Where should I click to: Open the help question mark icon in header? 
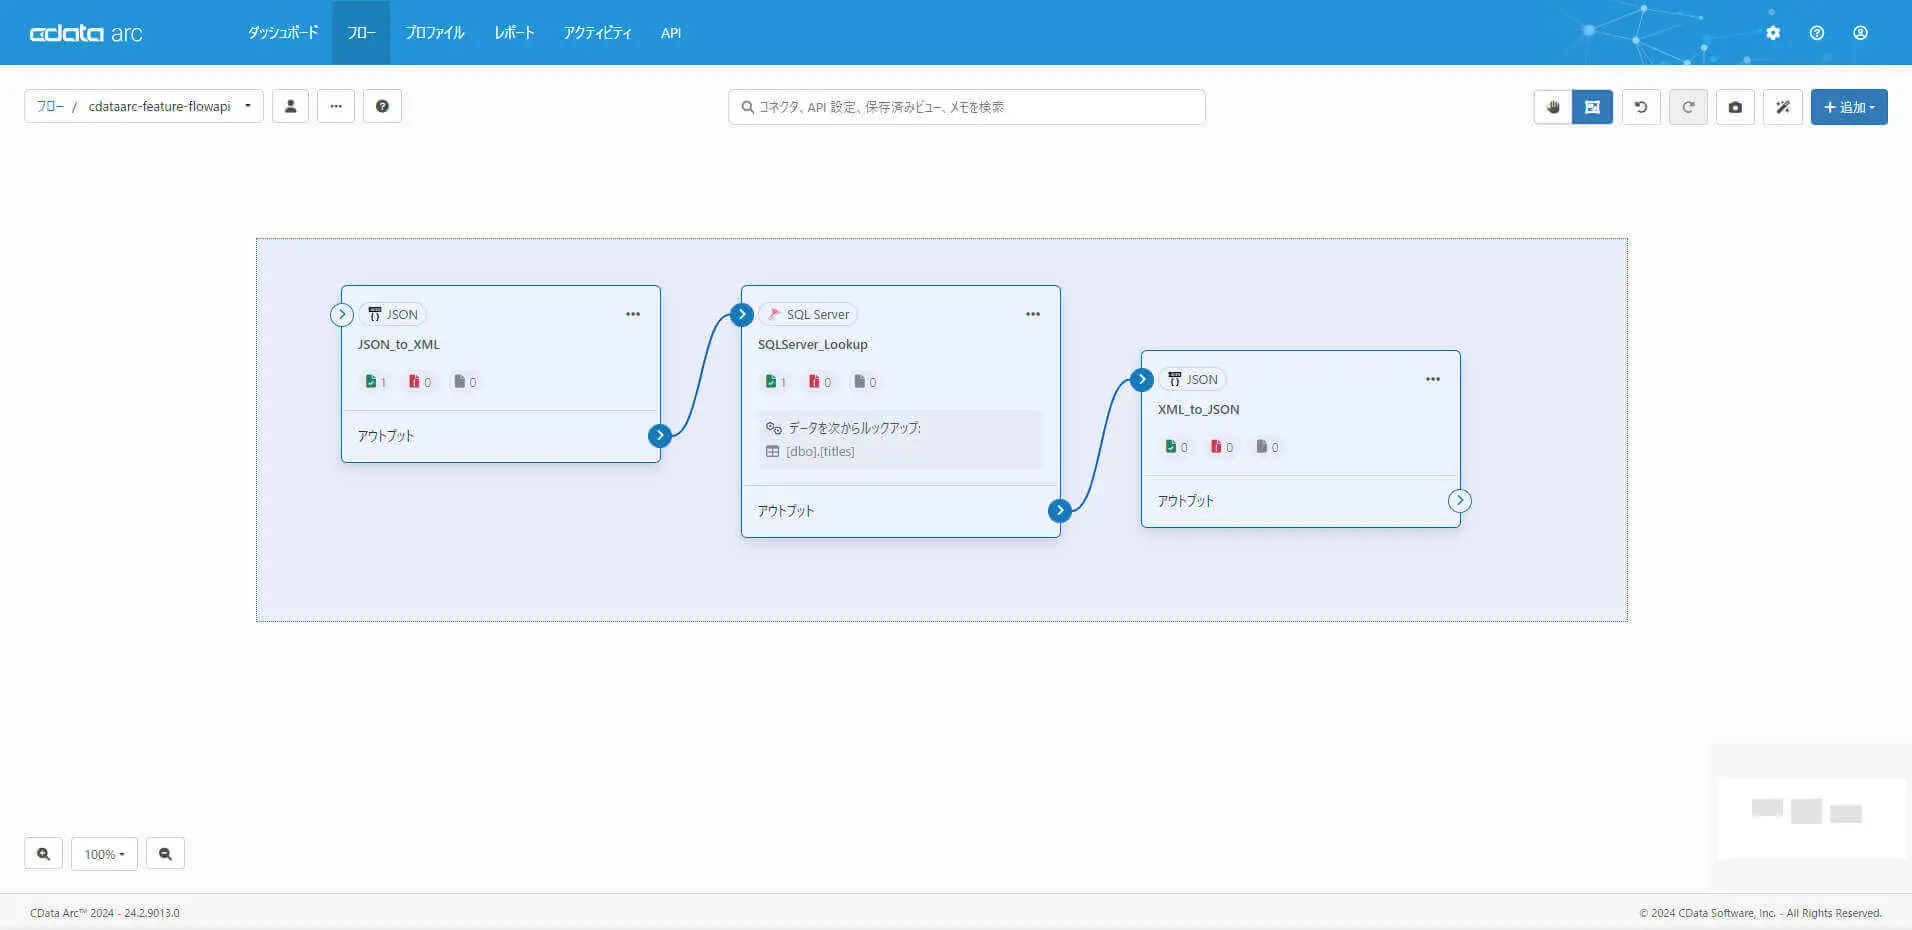coord(1817,33)
